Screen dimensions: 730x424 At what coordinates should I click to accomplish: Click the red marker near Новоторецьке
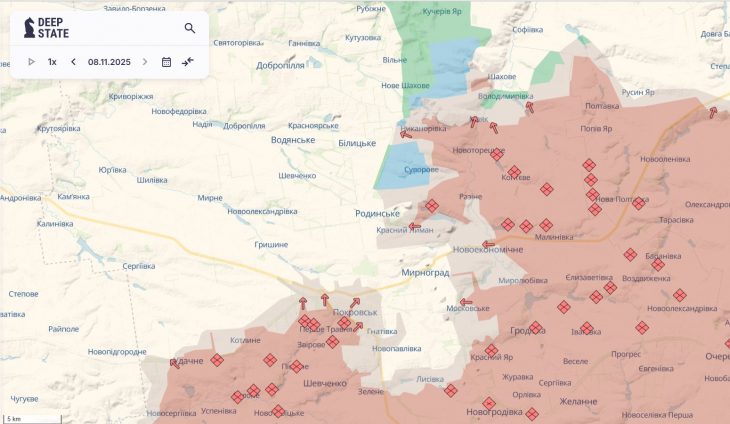[496, 154]
